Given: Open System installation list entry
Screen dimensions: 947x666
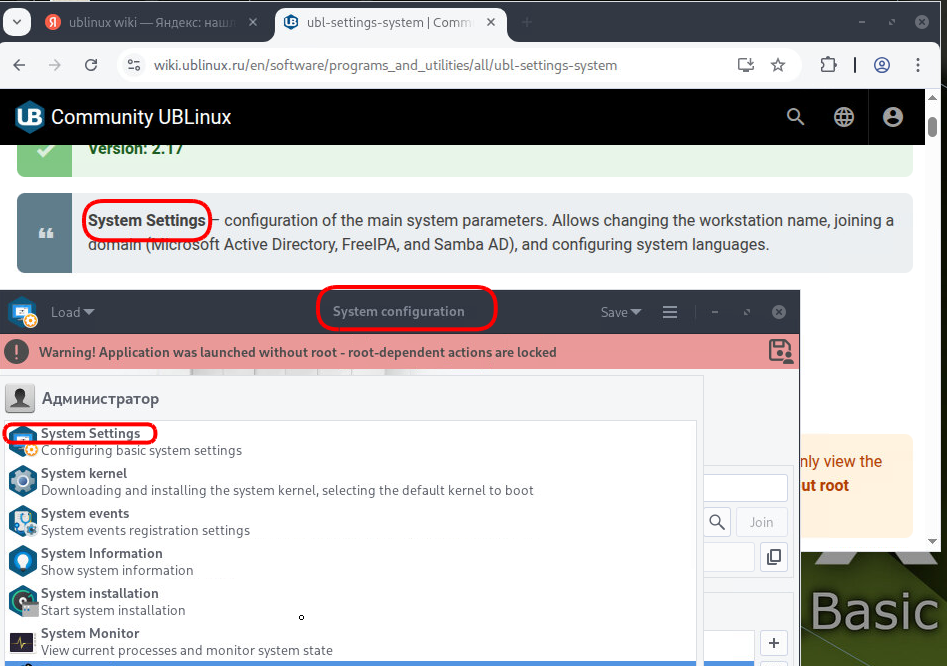Looking at the screenshot, I should [x=350, y=601].
